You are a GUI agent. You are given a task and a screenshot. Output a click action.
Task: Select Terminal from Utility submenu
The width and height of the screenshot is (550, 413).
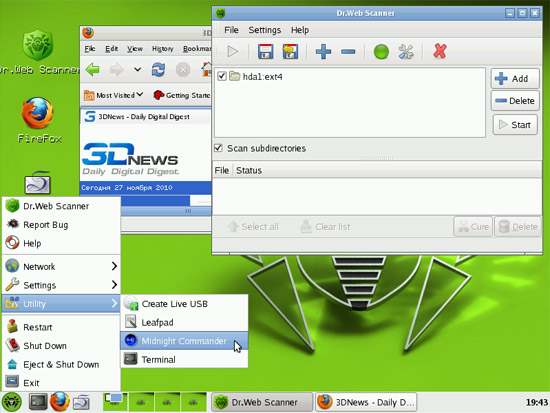(x=184, y=359)
